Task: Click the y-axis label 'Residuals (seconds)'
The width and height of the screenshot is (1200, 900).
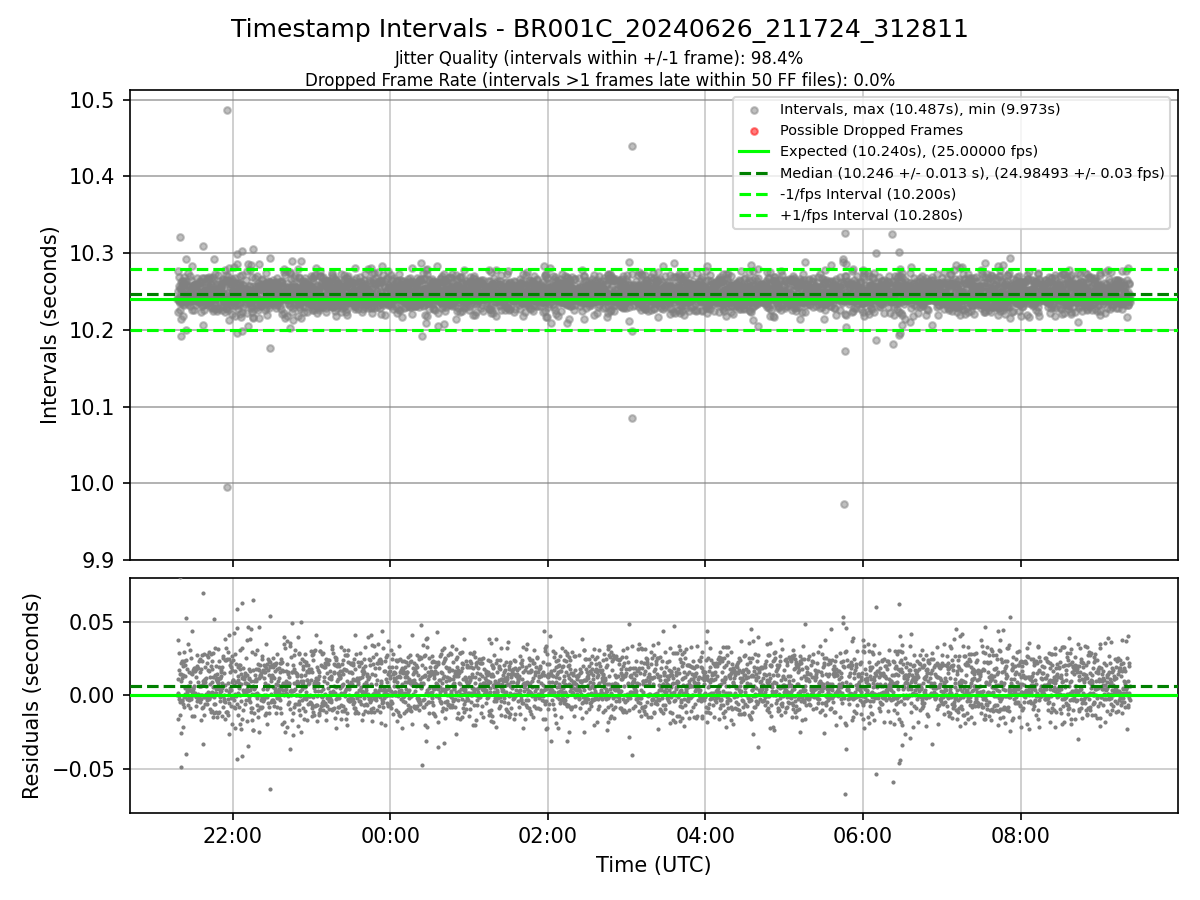Action: 31,696
